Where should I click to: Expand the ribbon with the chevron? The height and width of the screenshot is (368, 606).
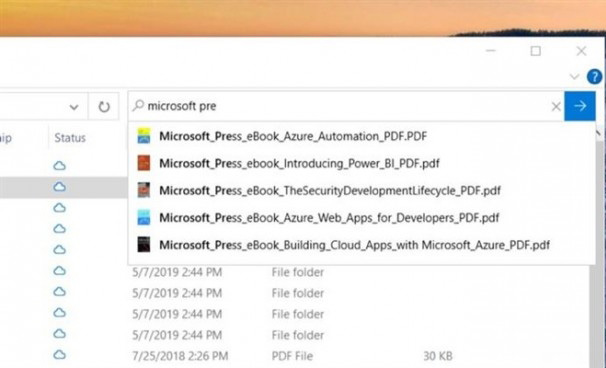click(x=574, y=77)
